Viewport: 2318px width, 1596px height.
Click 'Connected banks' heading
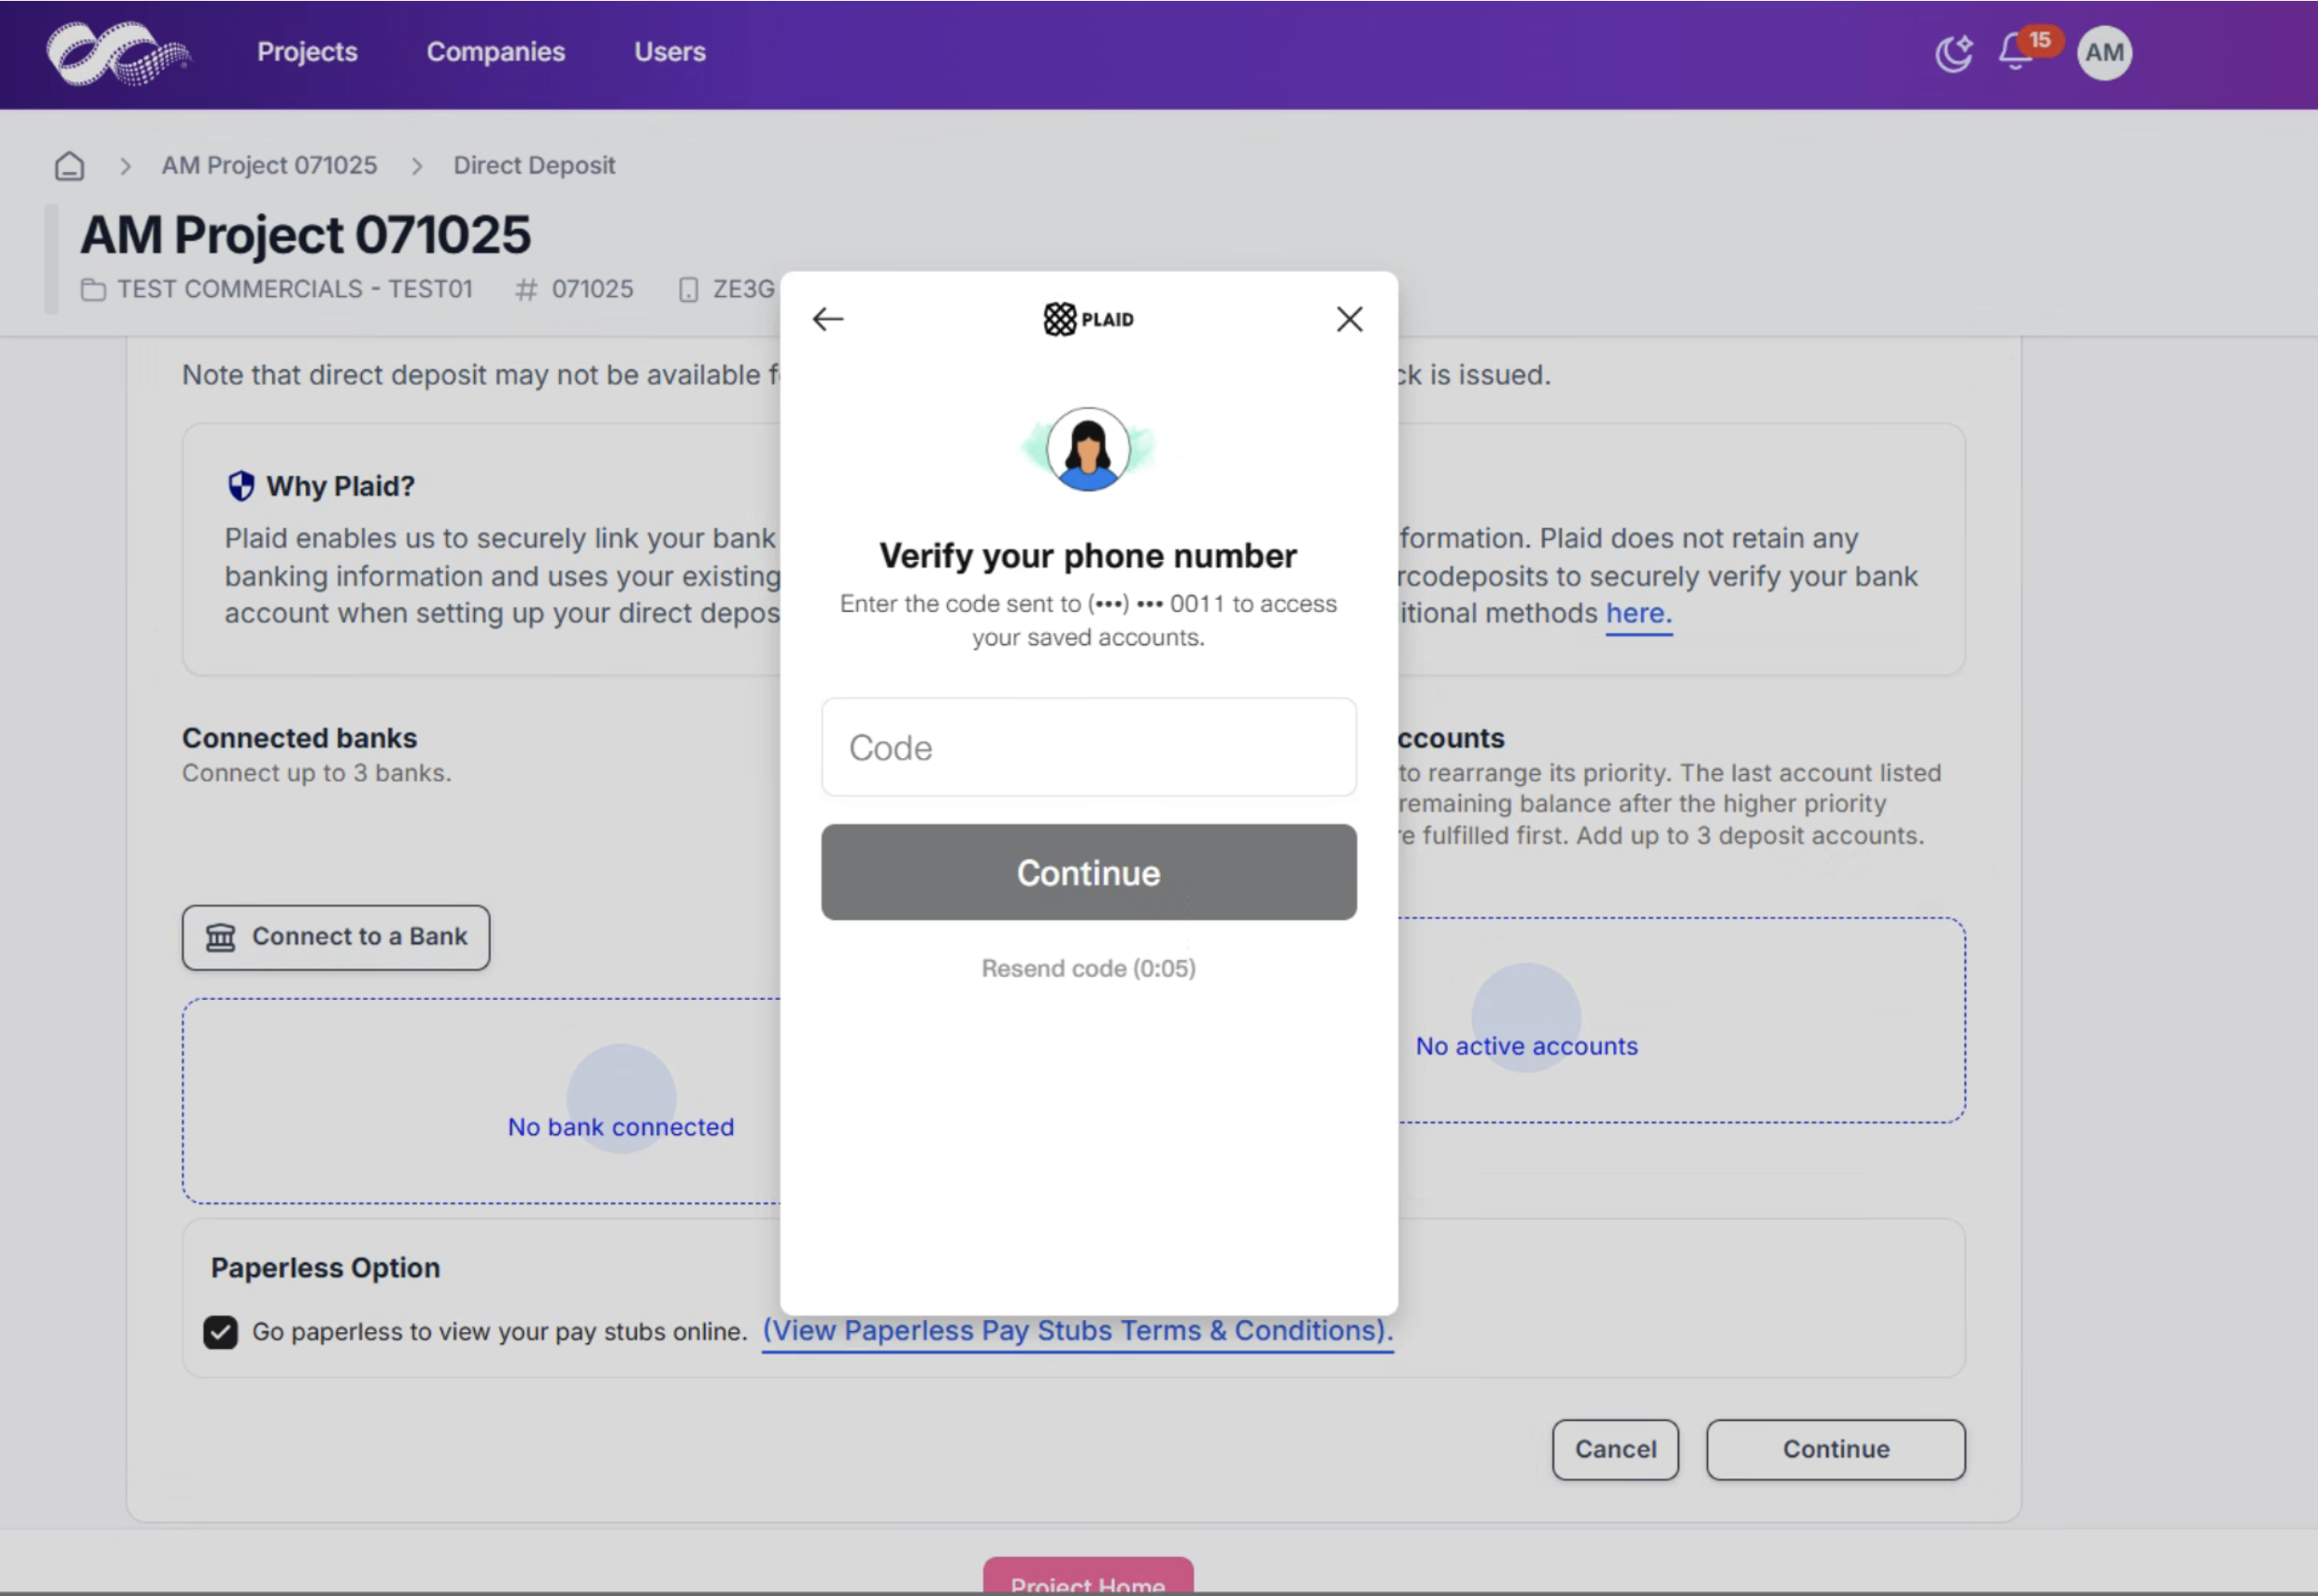point(299,738)
